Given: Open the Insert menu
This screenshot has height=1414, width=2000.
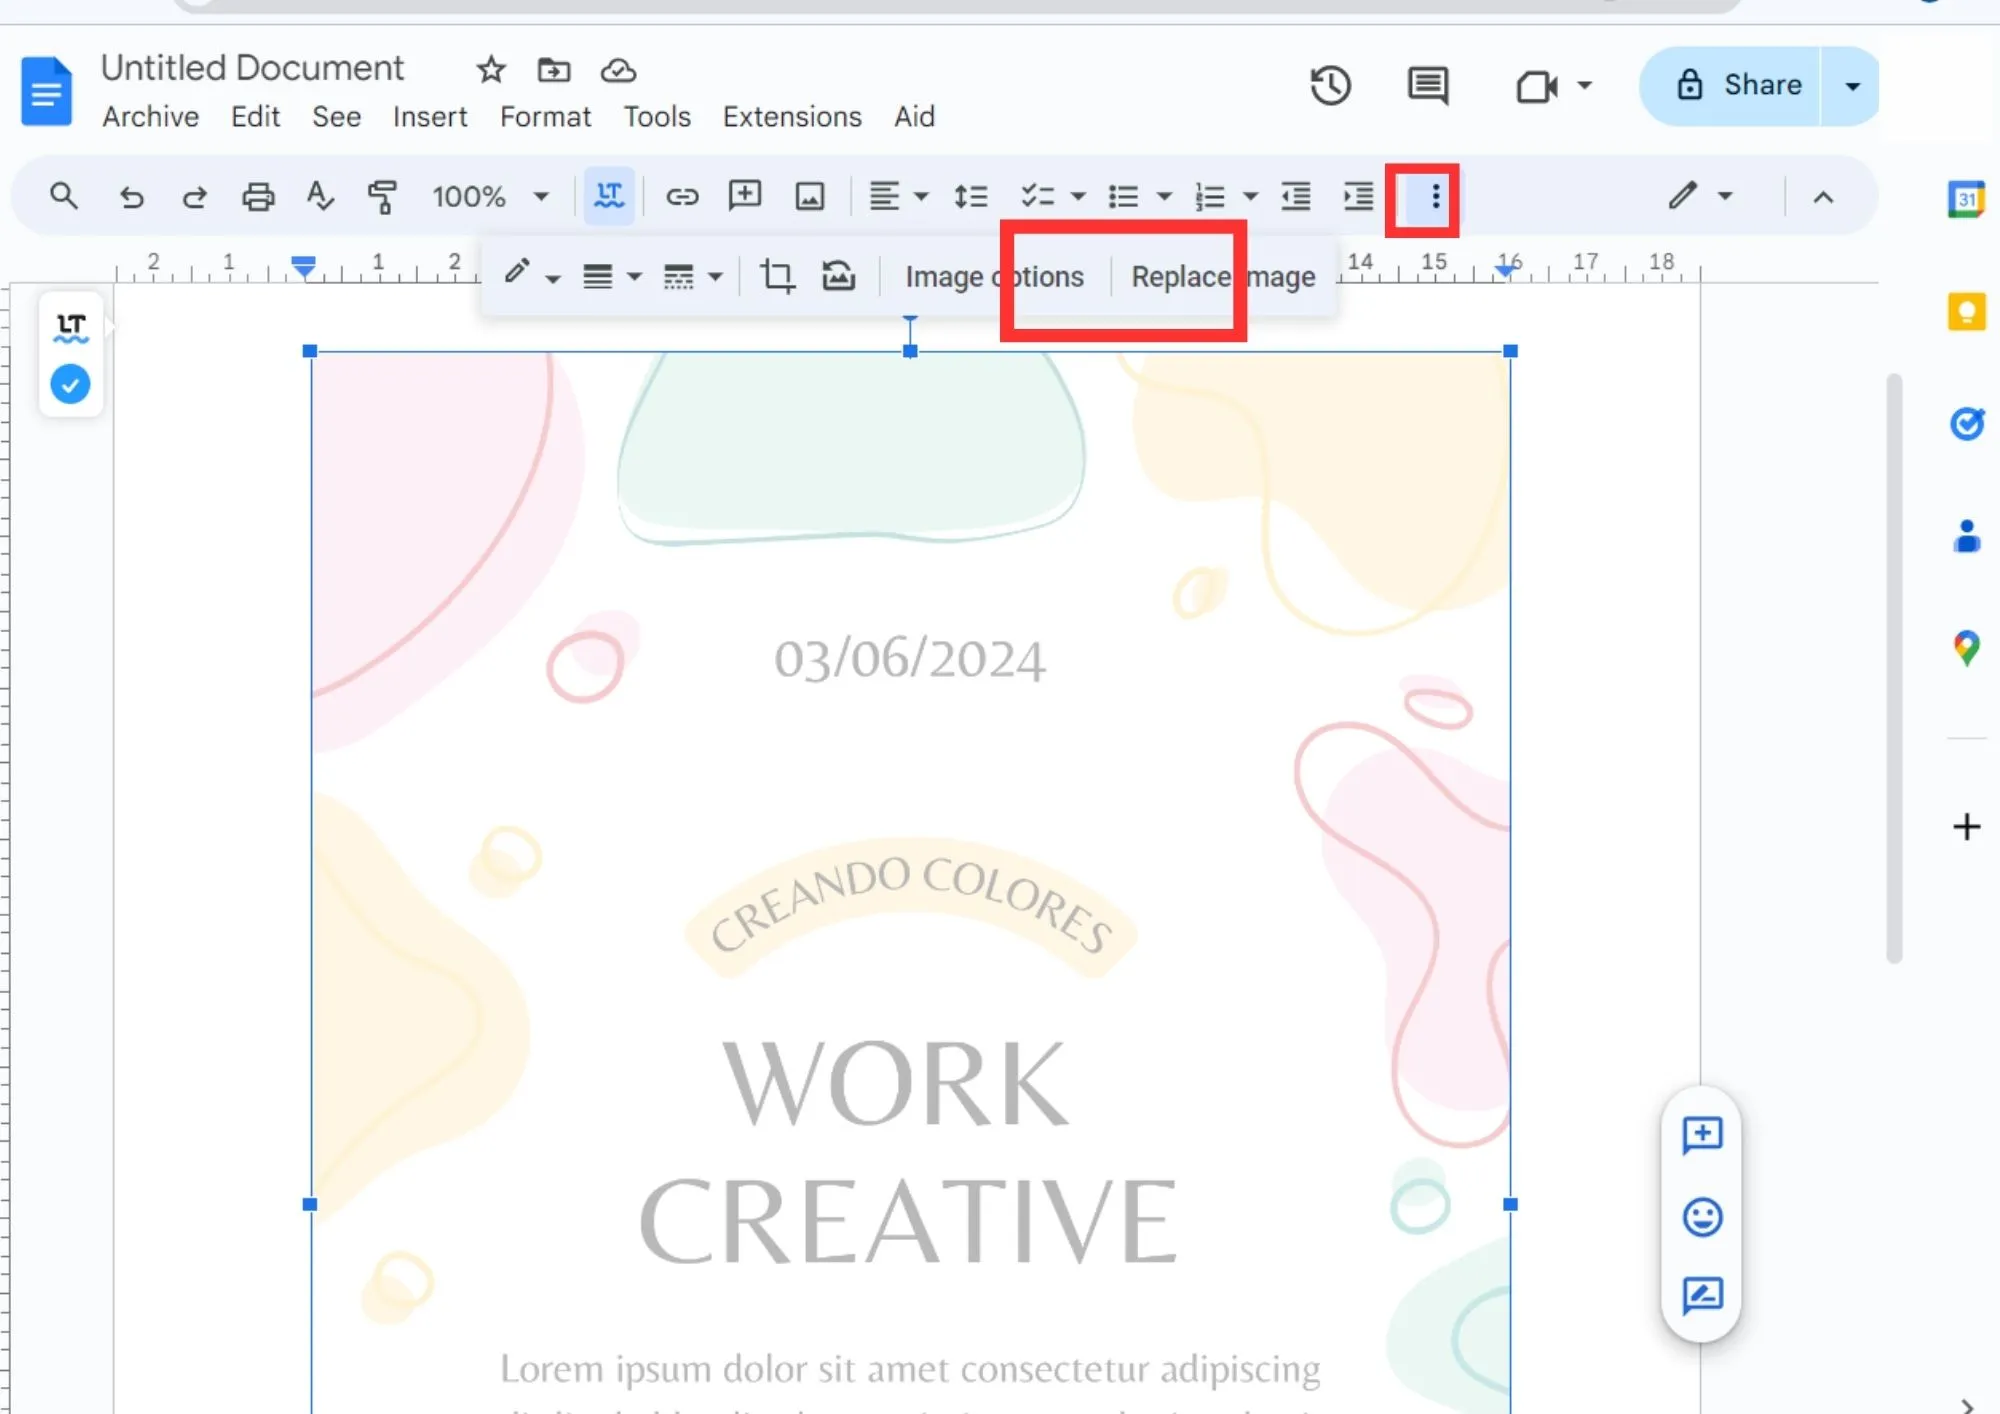Looking at the screenshot, I should click(x=428, y=116).
